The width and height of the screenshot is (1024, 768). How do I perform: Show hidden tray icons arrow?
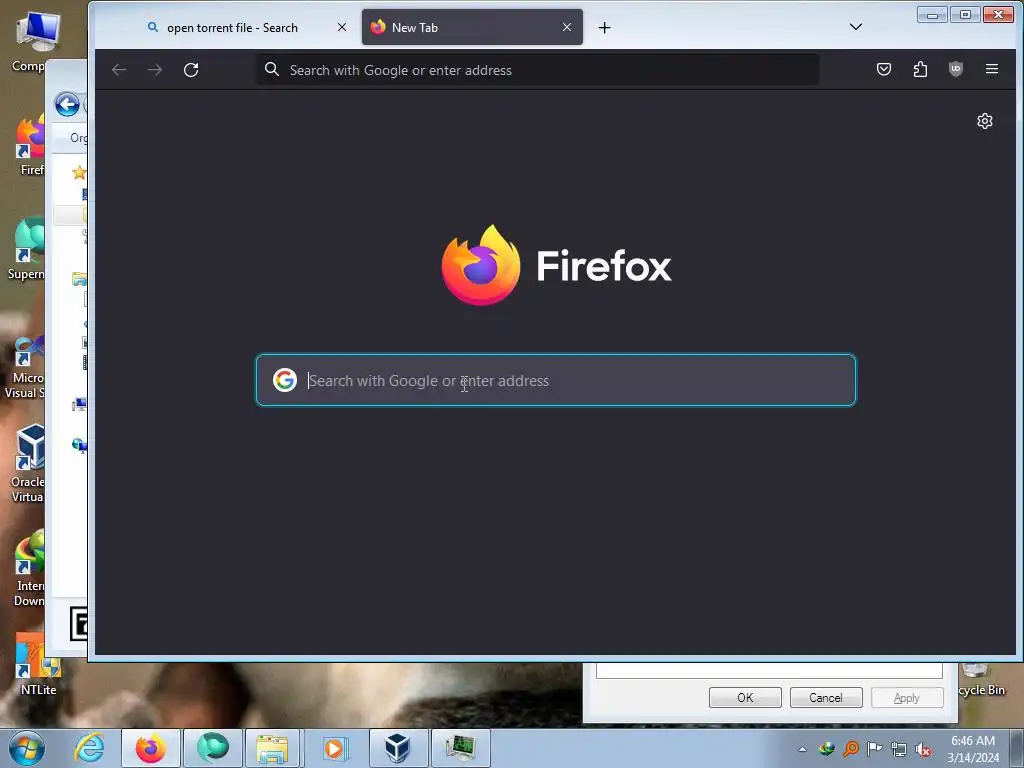pyautogui.click(x=802, y=749)
